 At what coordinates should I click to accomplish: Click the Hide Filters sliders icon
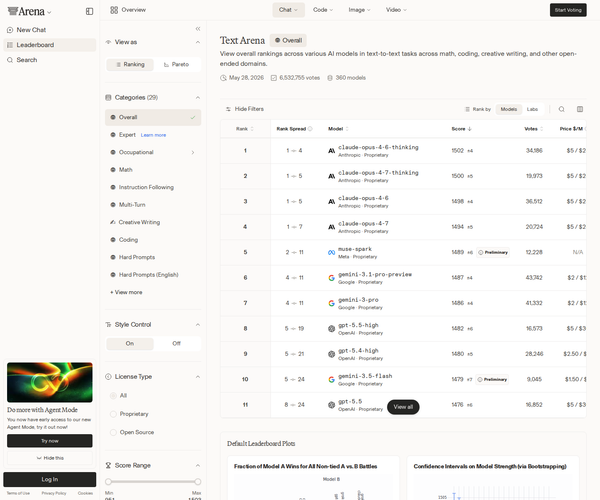click(228, 109)
